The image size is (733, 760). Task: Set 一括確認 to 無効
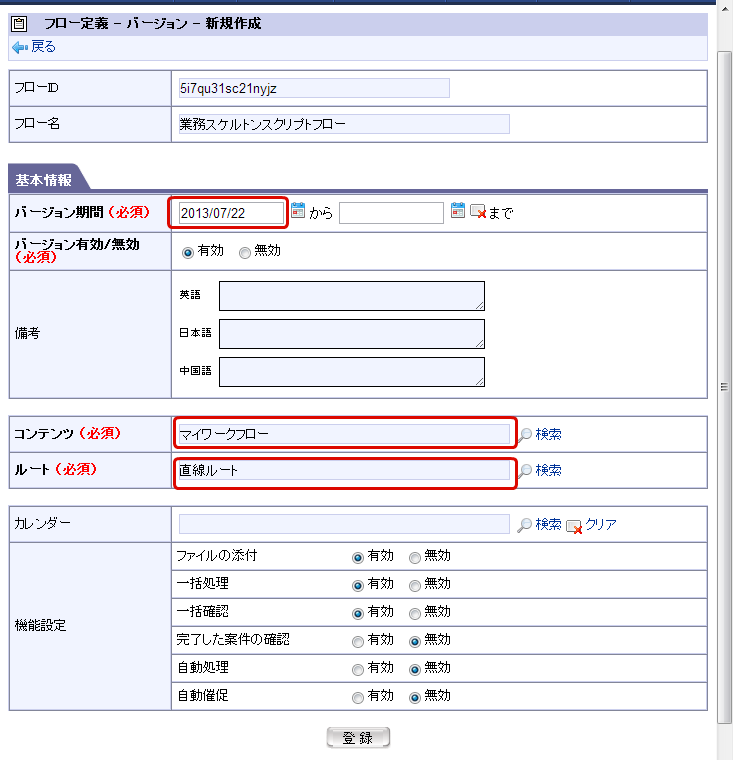(414, 614)
